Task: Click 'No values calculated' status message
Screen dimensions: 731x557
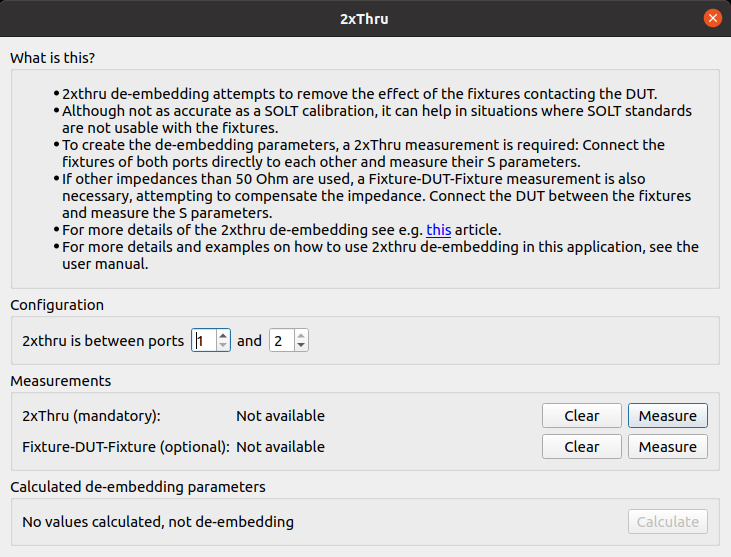Action: [x=158, y=522]
